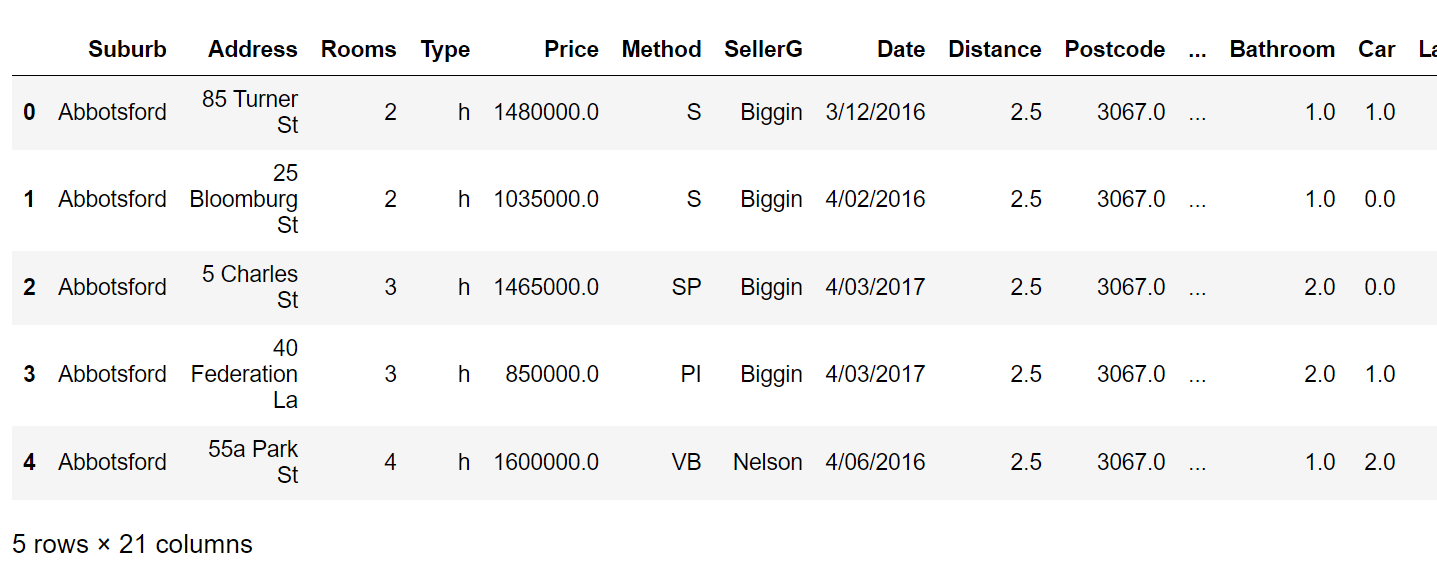Click the Suburb column header
1437x572 pixels.
tap(127, 49)
